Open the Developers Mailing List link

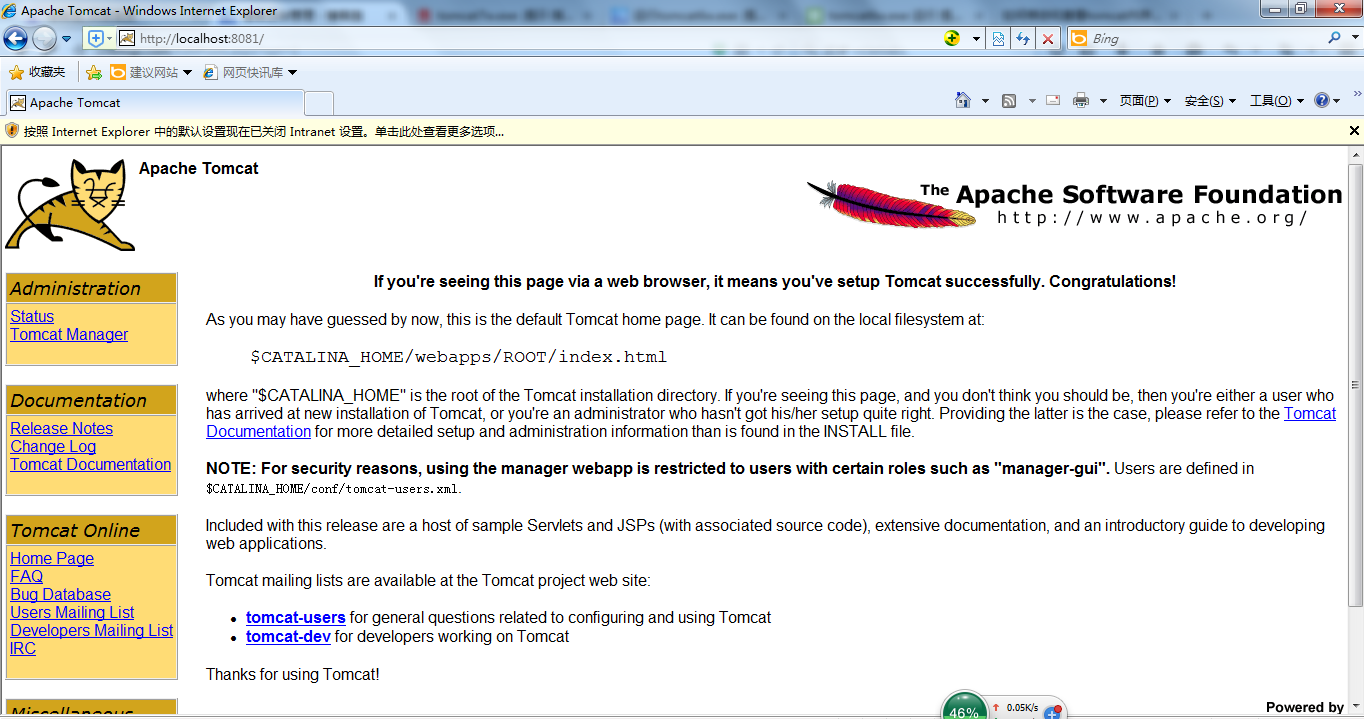pyautogui.click(x=92, y=630)
